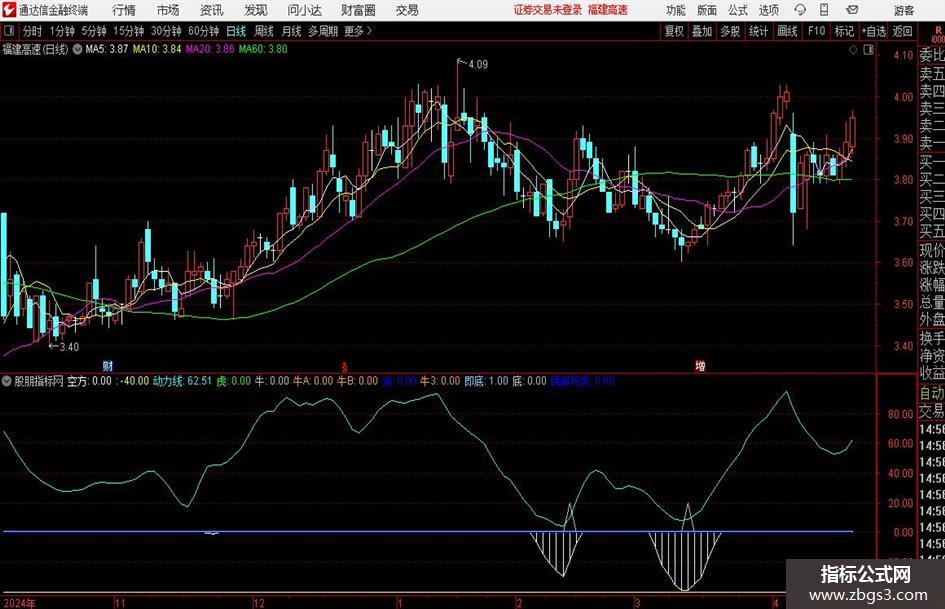This screenshot has width=945, height=609.
Task: Switch to 15分钟 period
Action: coord(128,31)
